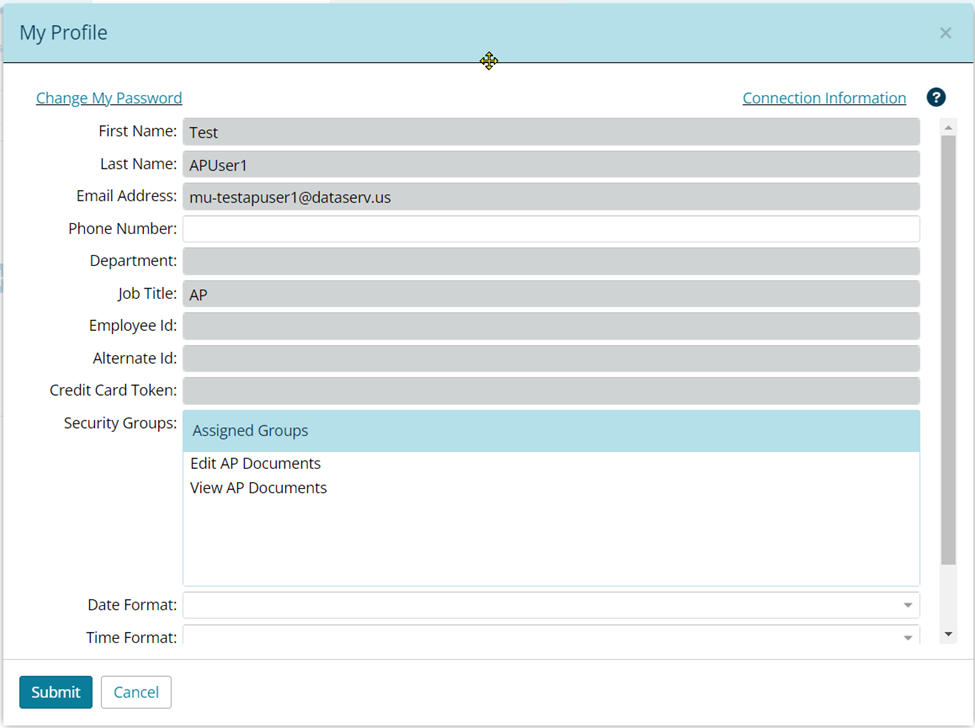Click the help question mark icon
This screenshot has width=975, height=728.
tap(936, 97)
